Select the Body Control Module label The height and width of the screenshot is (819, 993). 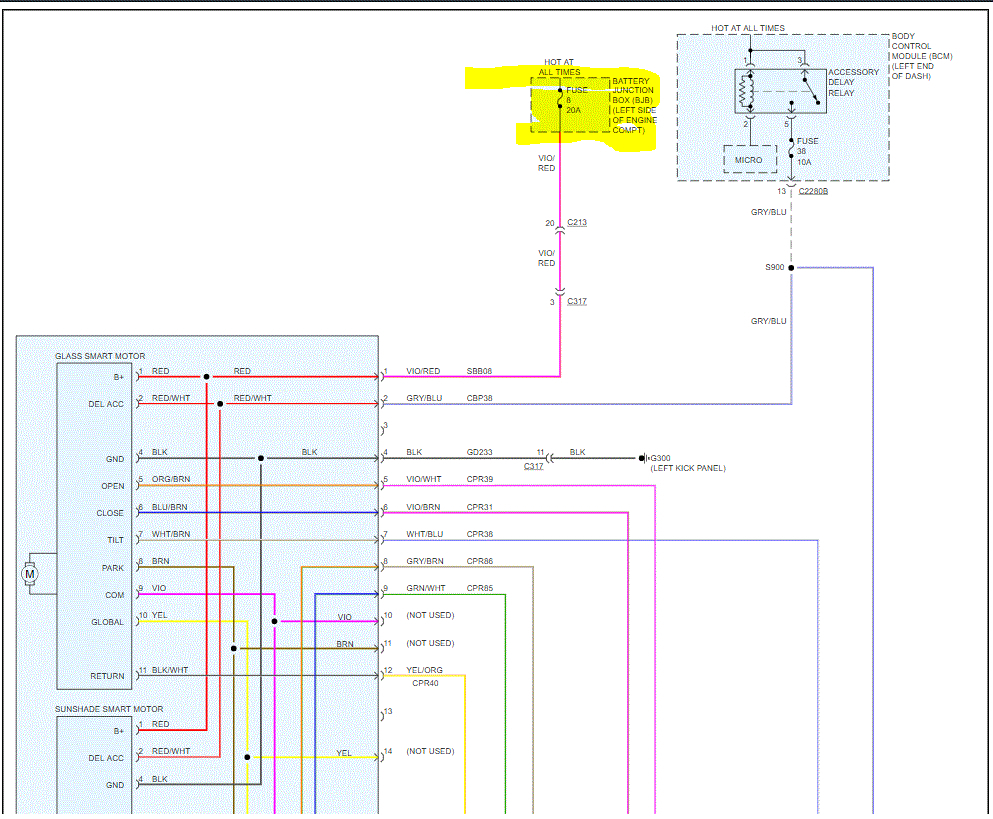point(919,56)
